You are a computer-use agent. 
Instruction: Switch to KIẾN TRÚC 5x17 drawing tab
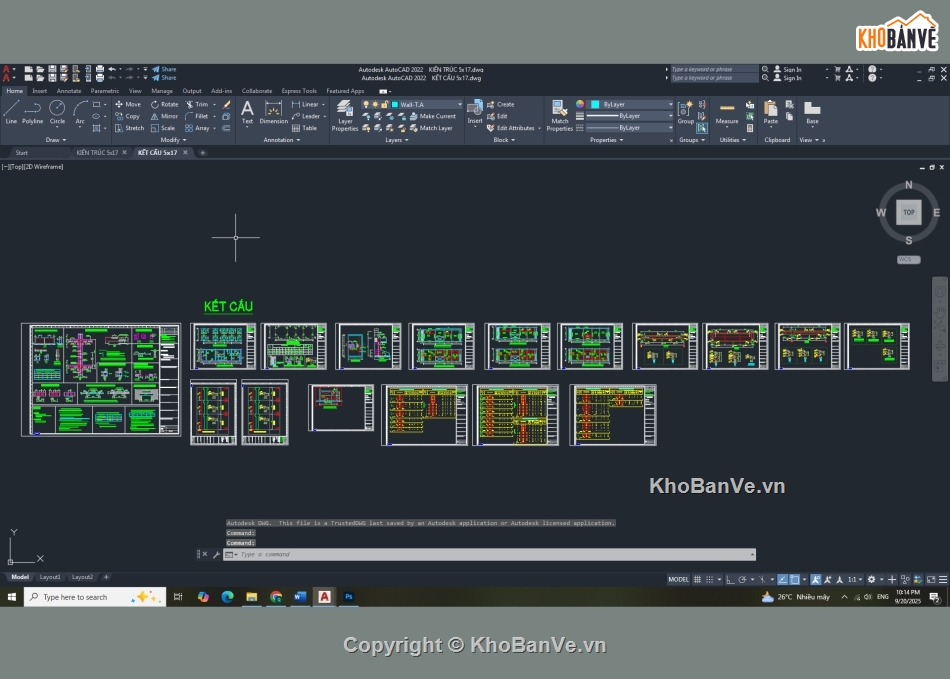coord(97,153)
